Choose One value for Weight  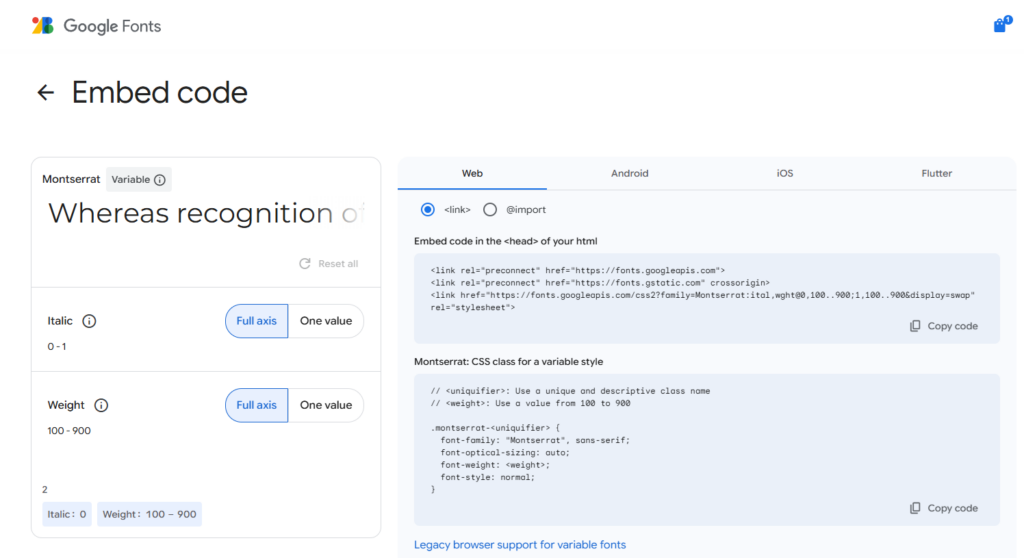(x=326, y=405)
